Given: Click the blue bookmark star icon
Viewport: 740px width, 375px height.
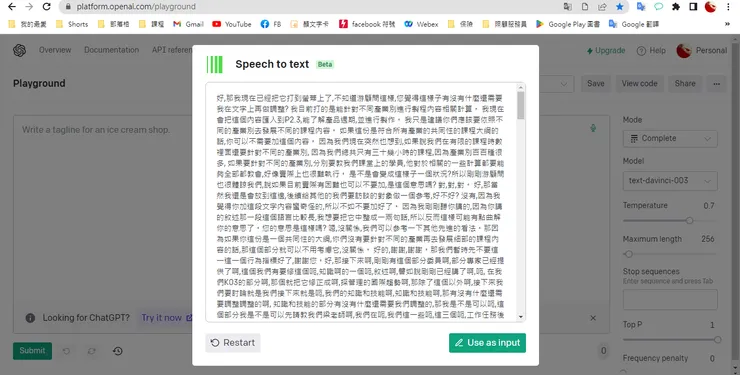Looking at the screenshot, I should (x=620, y=7).
